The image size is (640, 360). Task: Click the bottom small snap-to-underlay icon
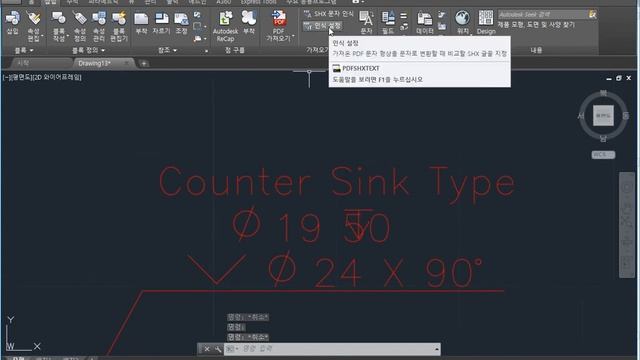click(x=198, y=39)
